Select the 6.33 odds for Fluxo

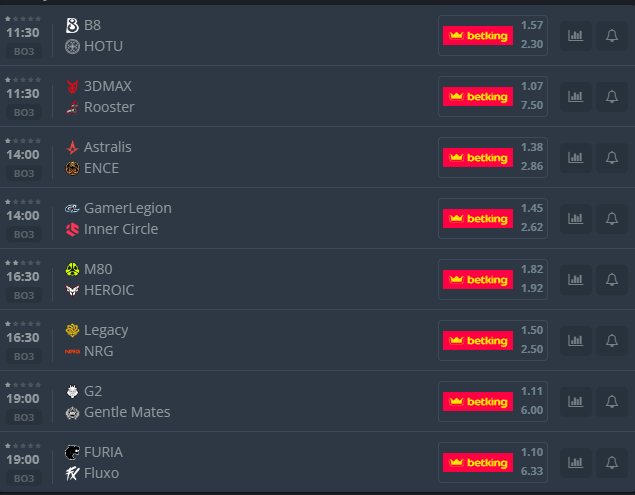[532, 471]
